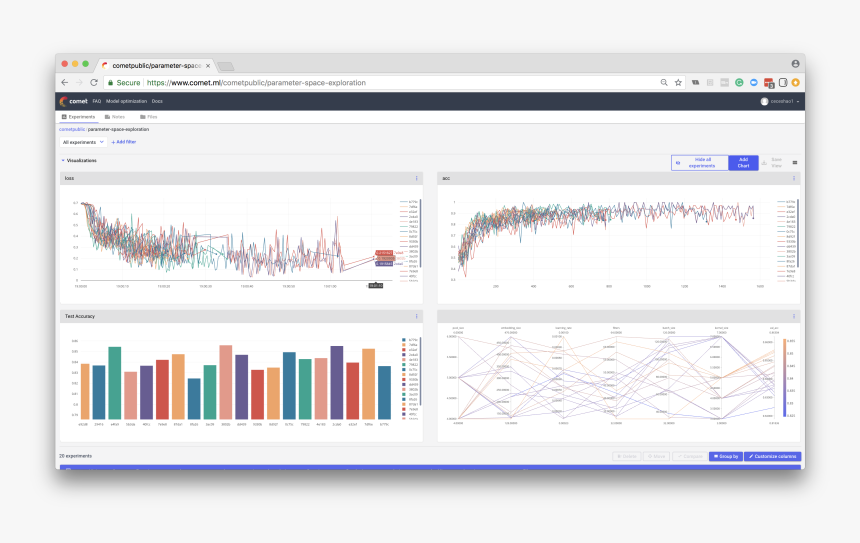This screenshot has width=860, height=543.
Task: Click the Add Chart button
Action: click(743, 162)
